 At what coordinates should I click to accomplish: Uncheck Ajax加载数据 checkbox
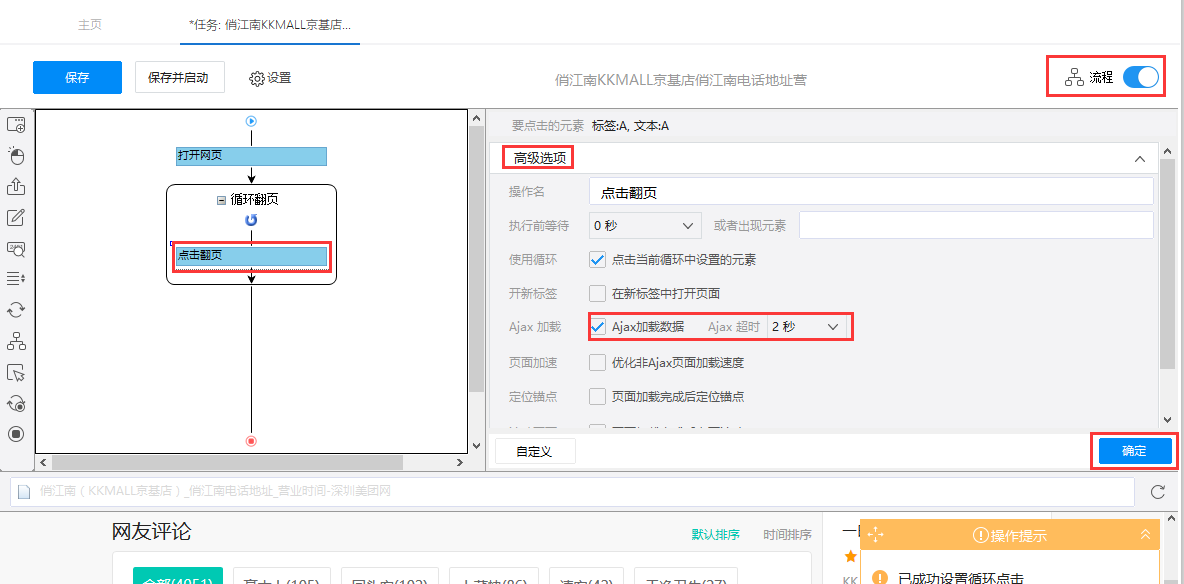(x=598, y=326)
